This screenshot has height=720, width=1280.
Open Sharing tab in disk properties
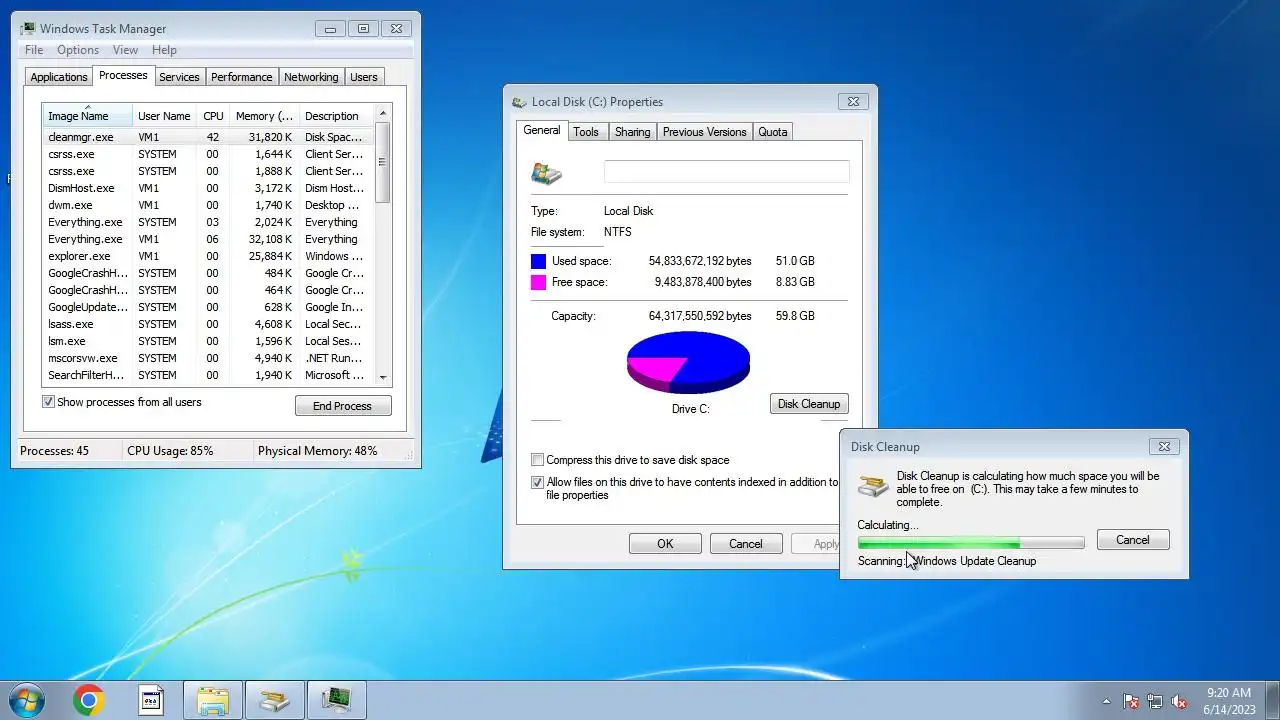tap(632, 132)
